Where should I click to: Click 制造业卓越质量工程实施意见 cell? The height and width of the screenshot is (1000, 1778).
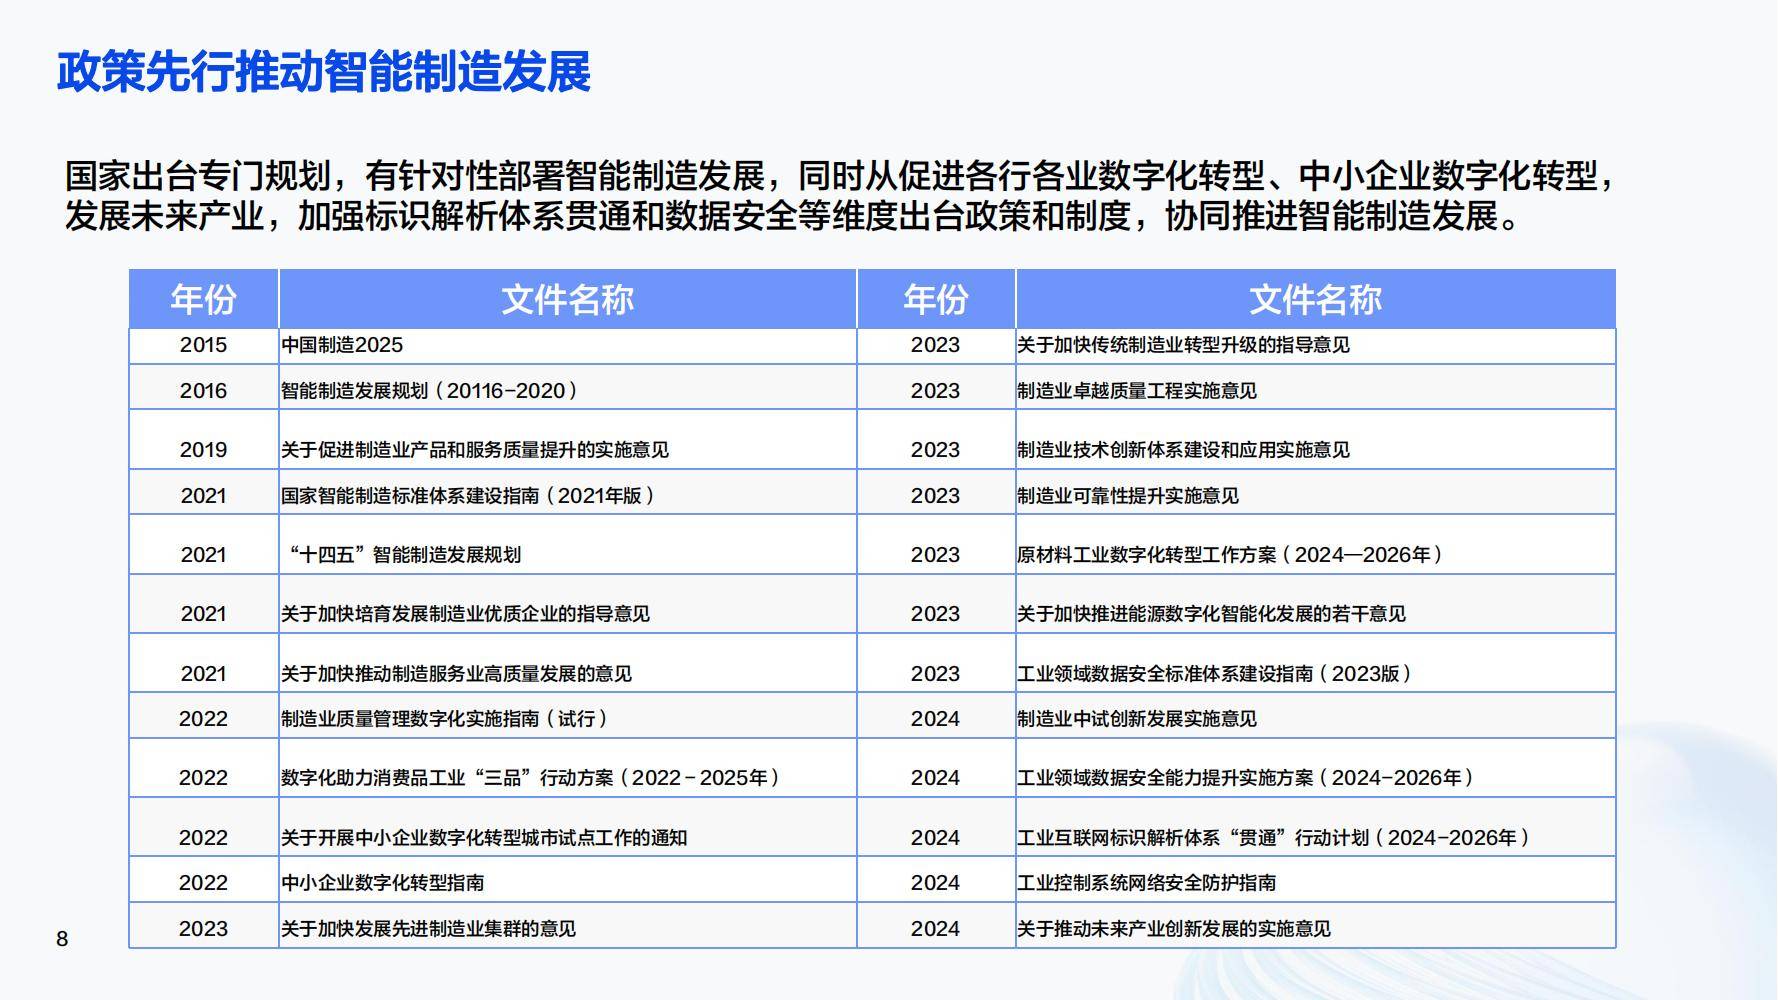click(x=1315, y=387)
